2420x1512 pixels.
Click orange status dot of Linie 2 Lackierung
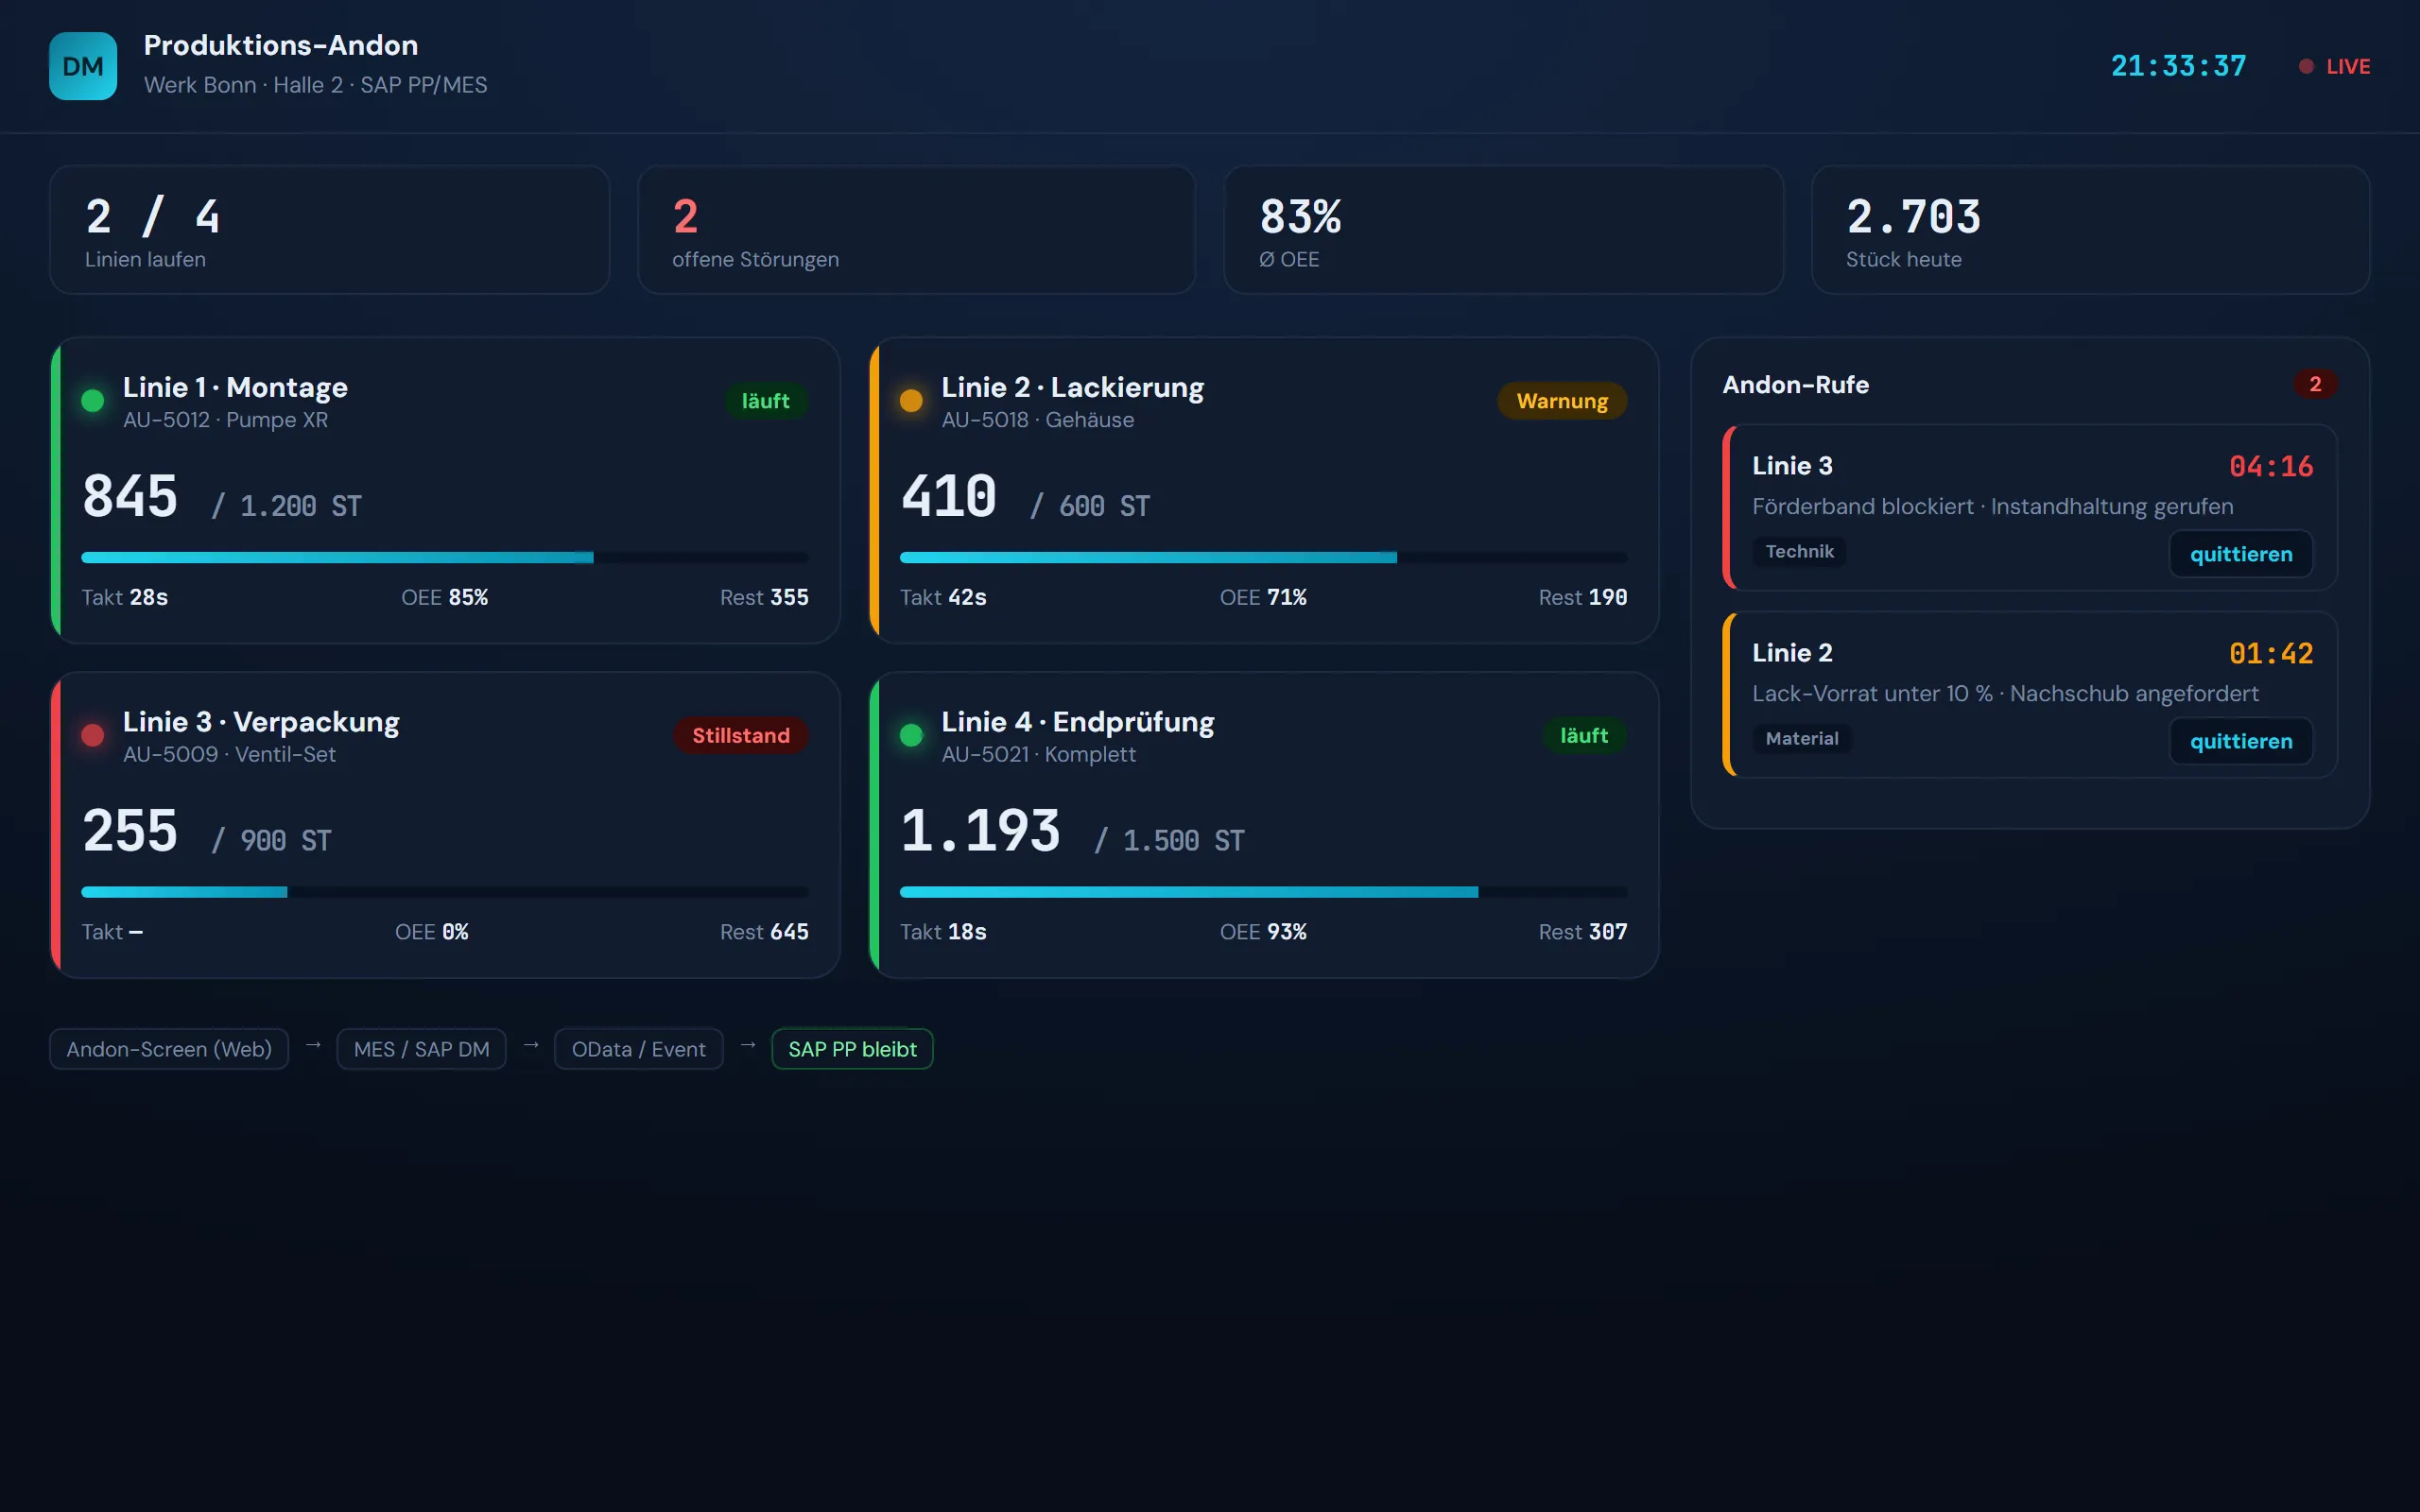pyautogui.click(x=911, y=401)
